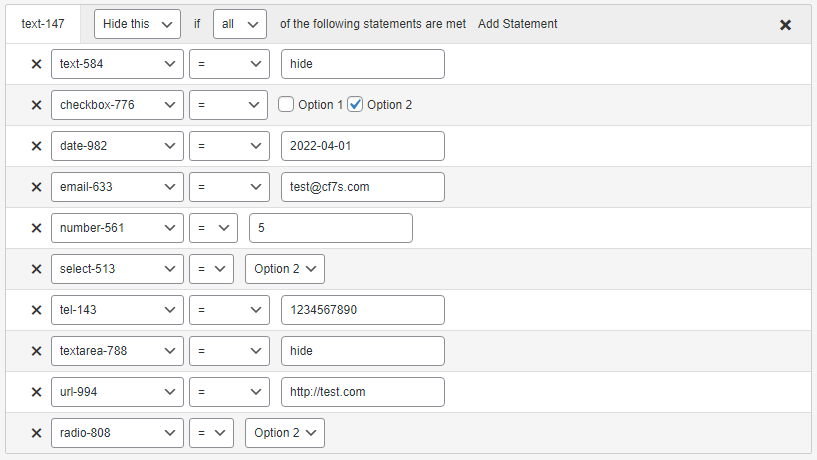Check the Option 1 checkbox

click(x=286, y=105)
